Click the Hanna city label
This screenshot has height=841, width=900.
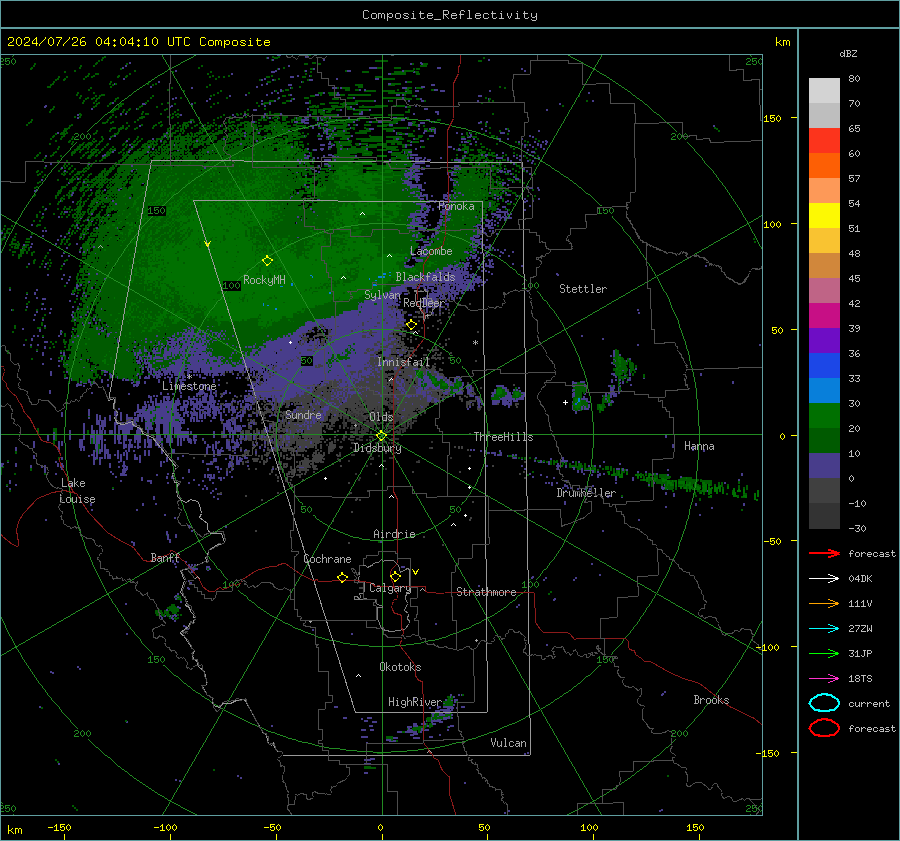(x=699, y=446)
